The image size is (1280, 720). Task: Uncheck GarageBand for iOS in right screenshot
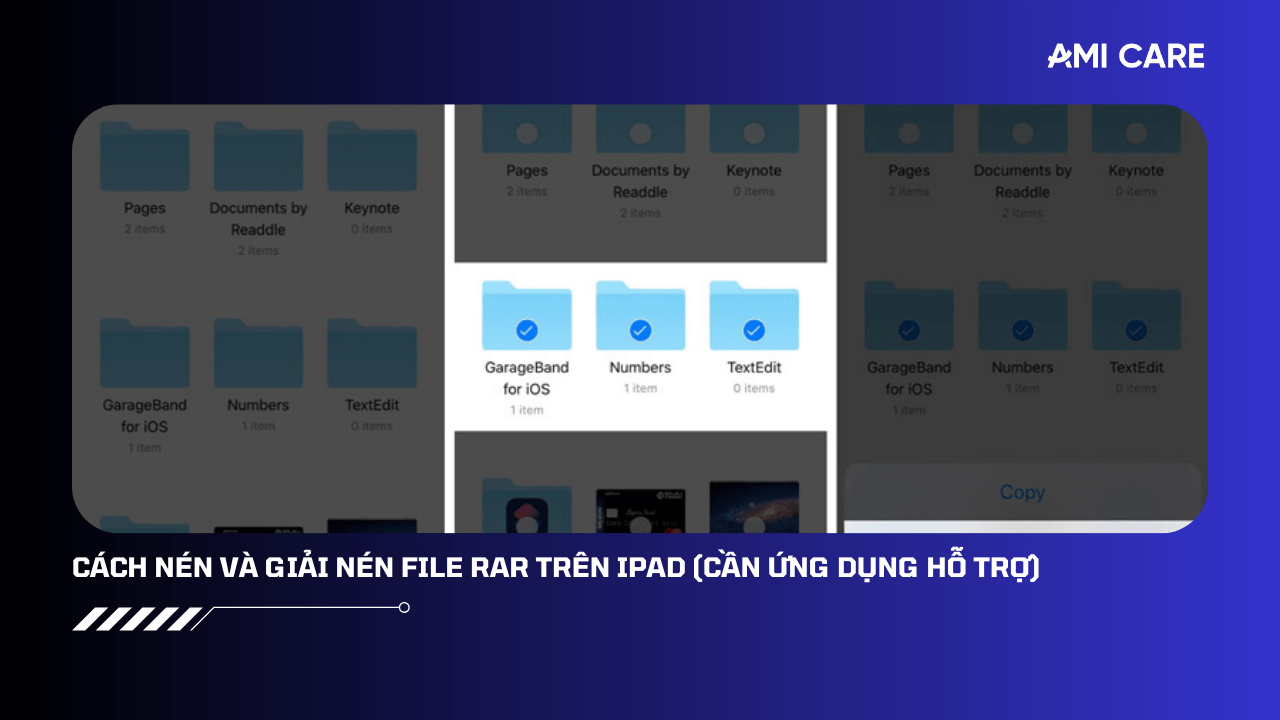909,330
